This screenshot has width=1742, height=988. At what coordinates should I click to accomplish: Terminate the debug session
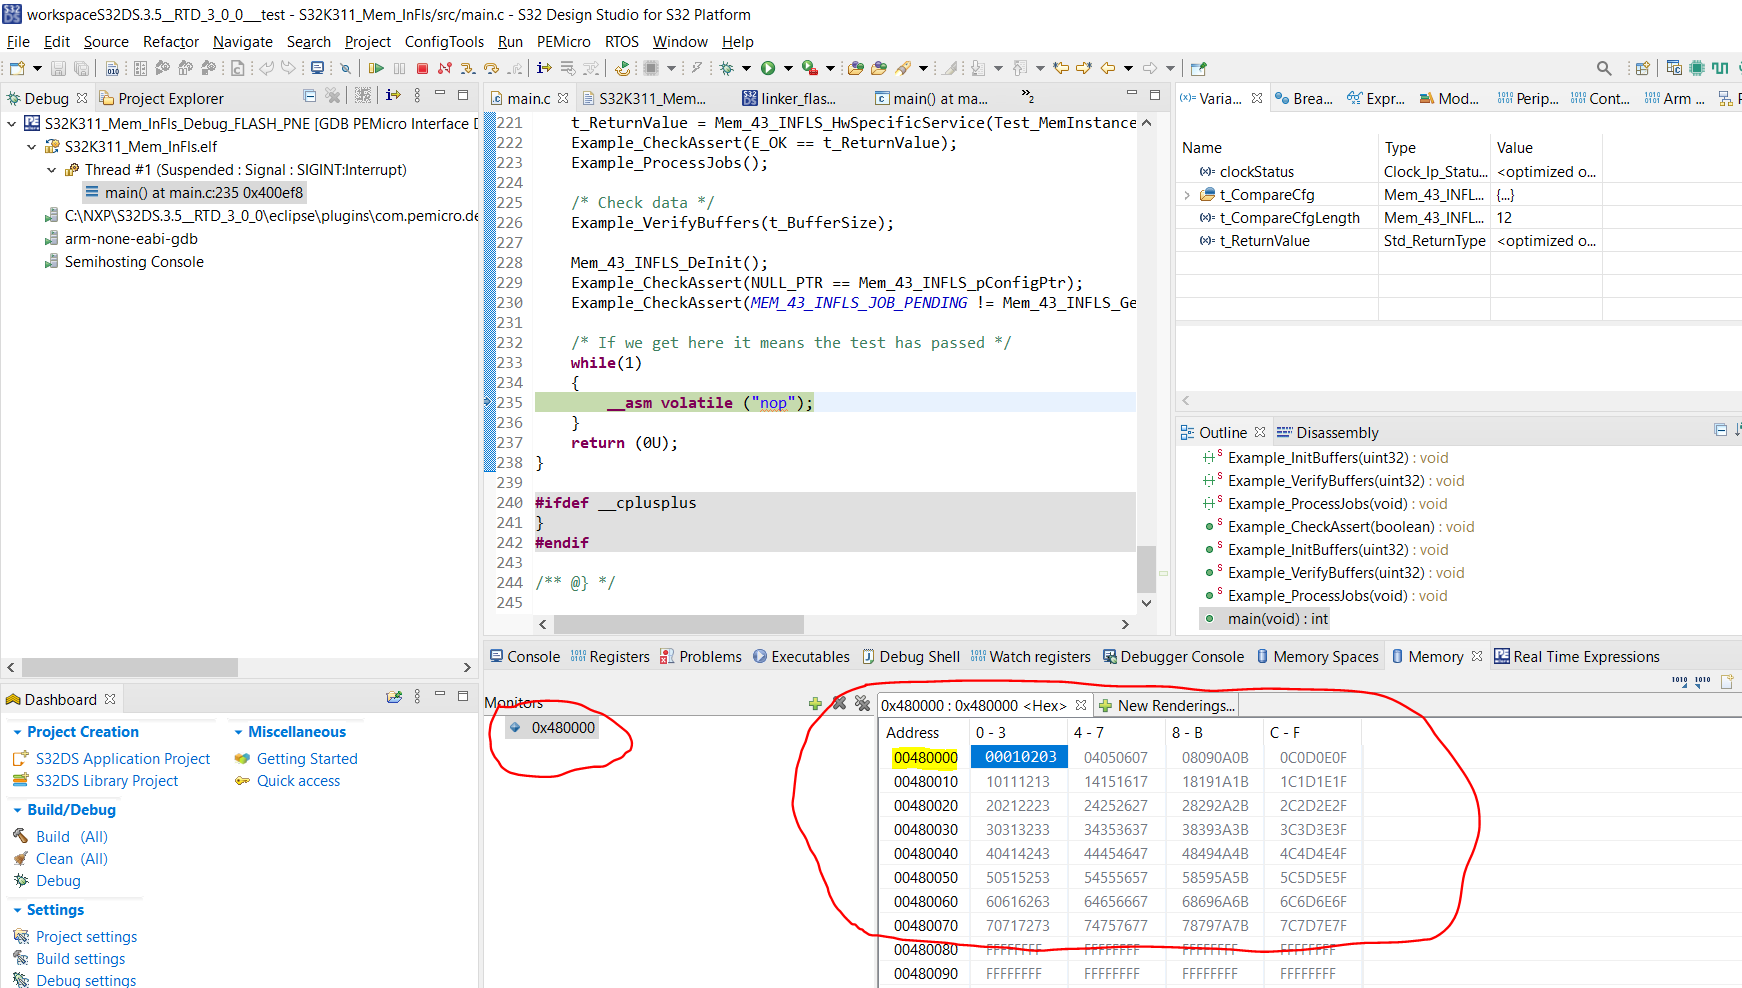(422, 68)
